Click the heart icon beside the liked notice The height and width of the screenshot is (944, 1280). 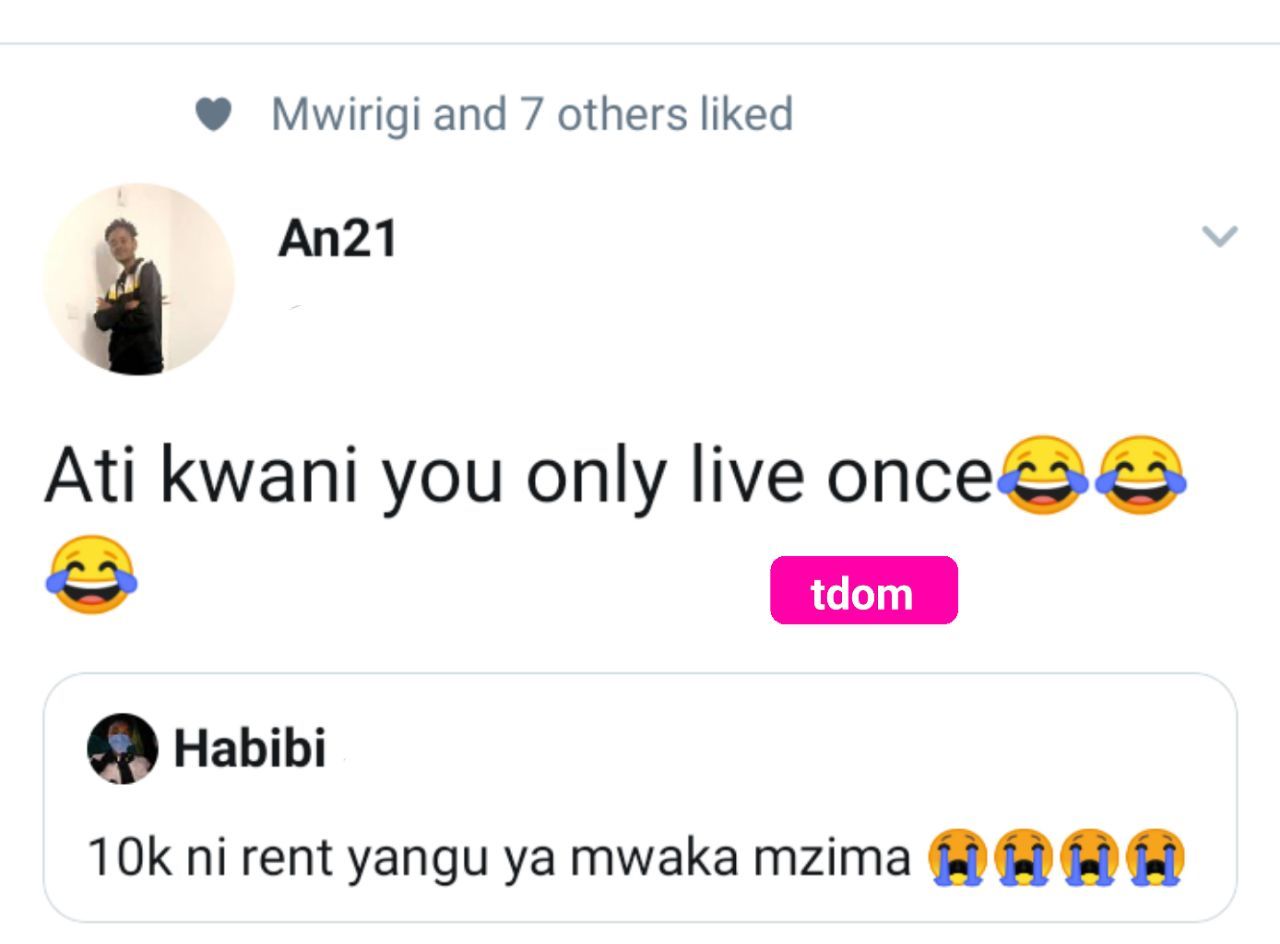tap(212, 115)
